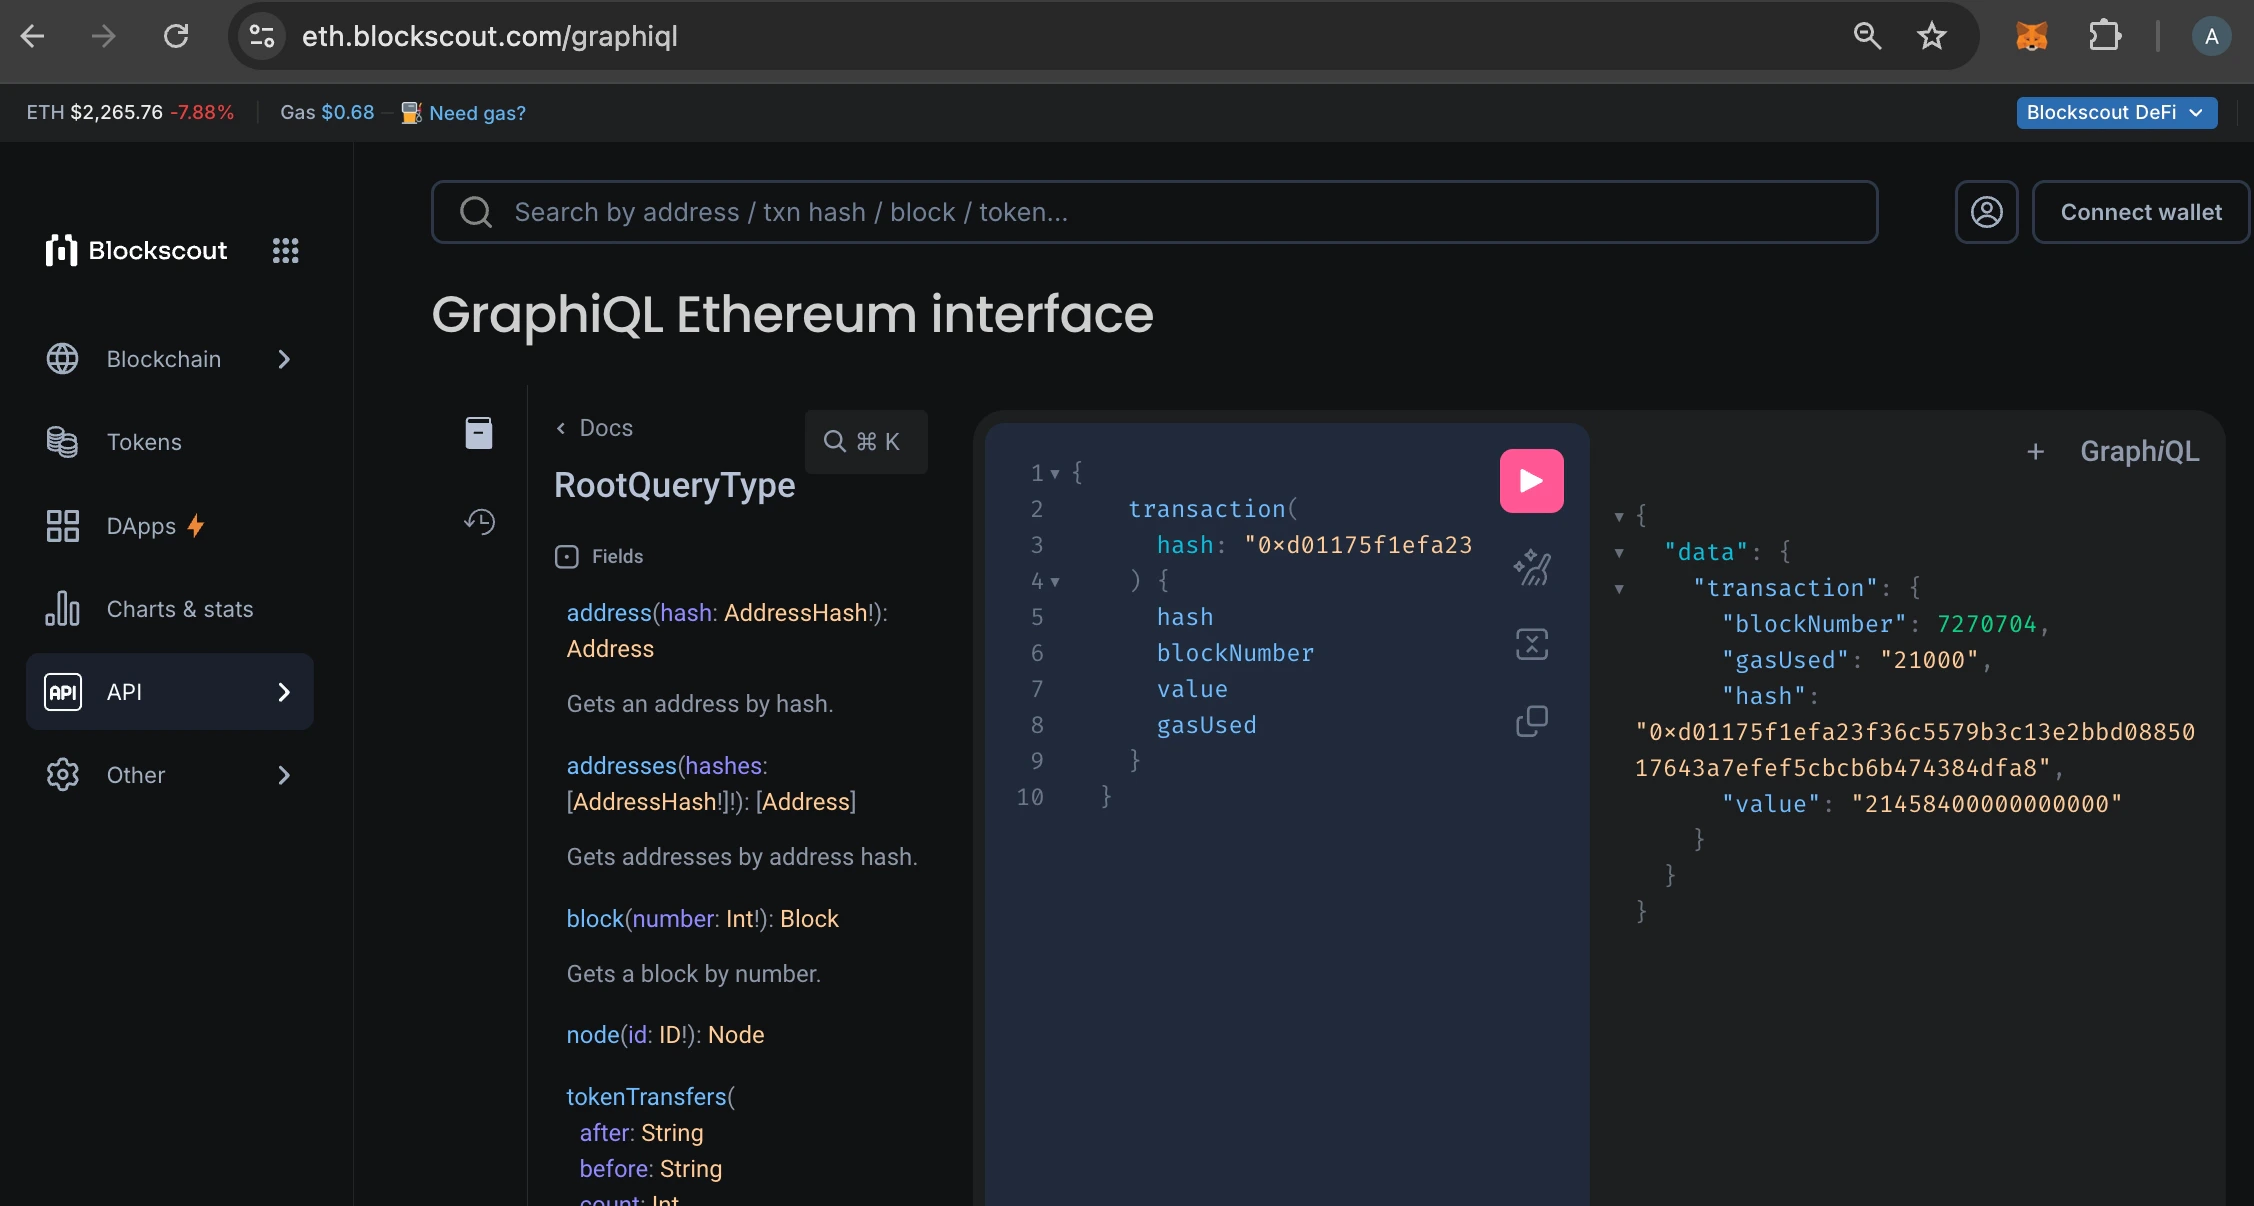This screenshot has width=2254, height=1206.
Task: Add a new GraphiQL tab
Action: pyautogui.click(x=2035, y=452)
